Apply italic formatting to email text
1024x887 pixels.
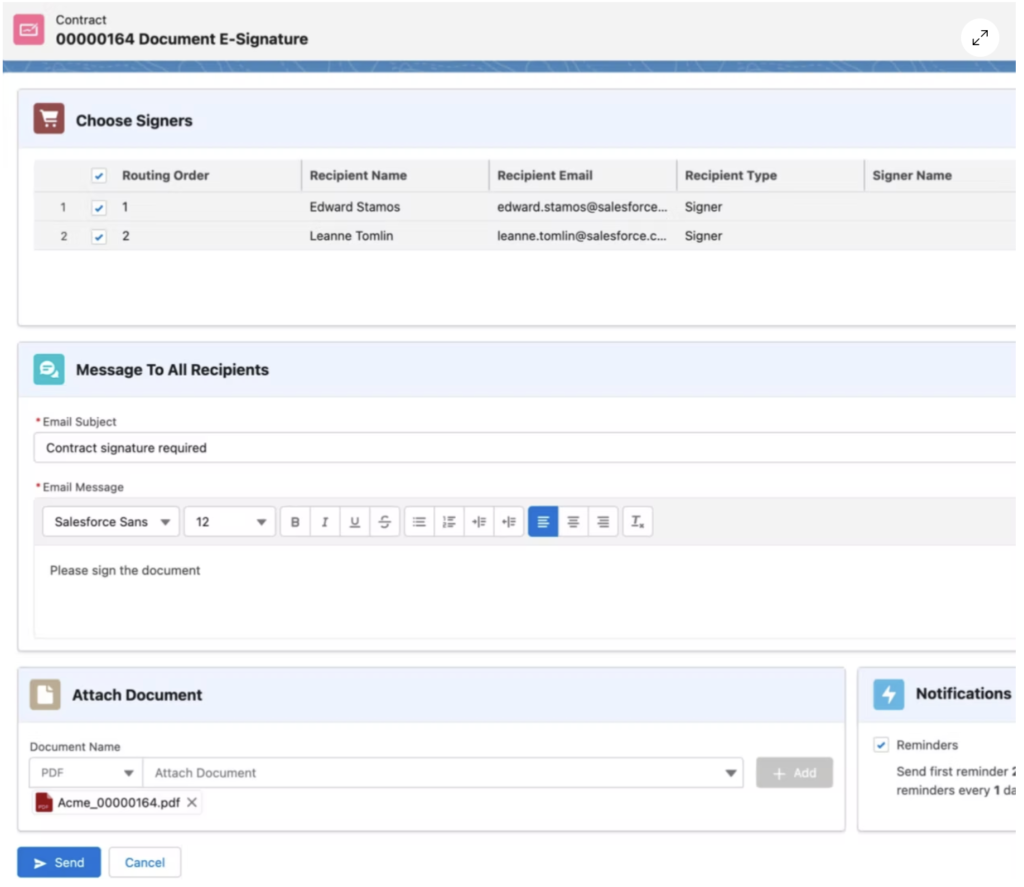pos(325,522)
